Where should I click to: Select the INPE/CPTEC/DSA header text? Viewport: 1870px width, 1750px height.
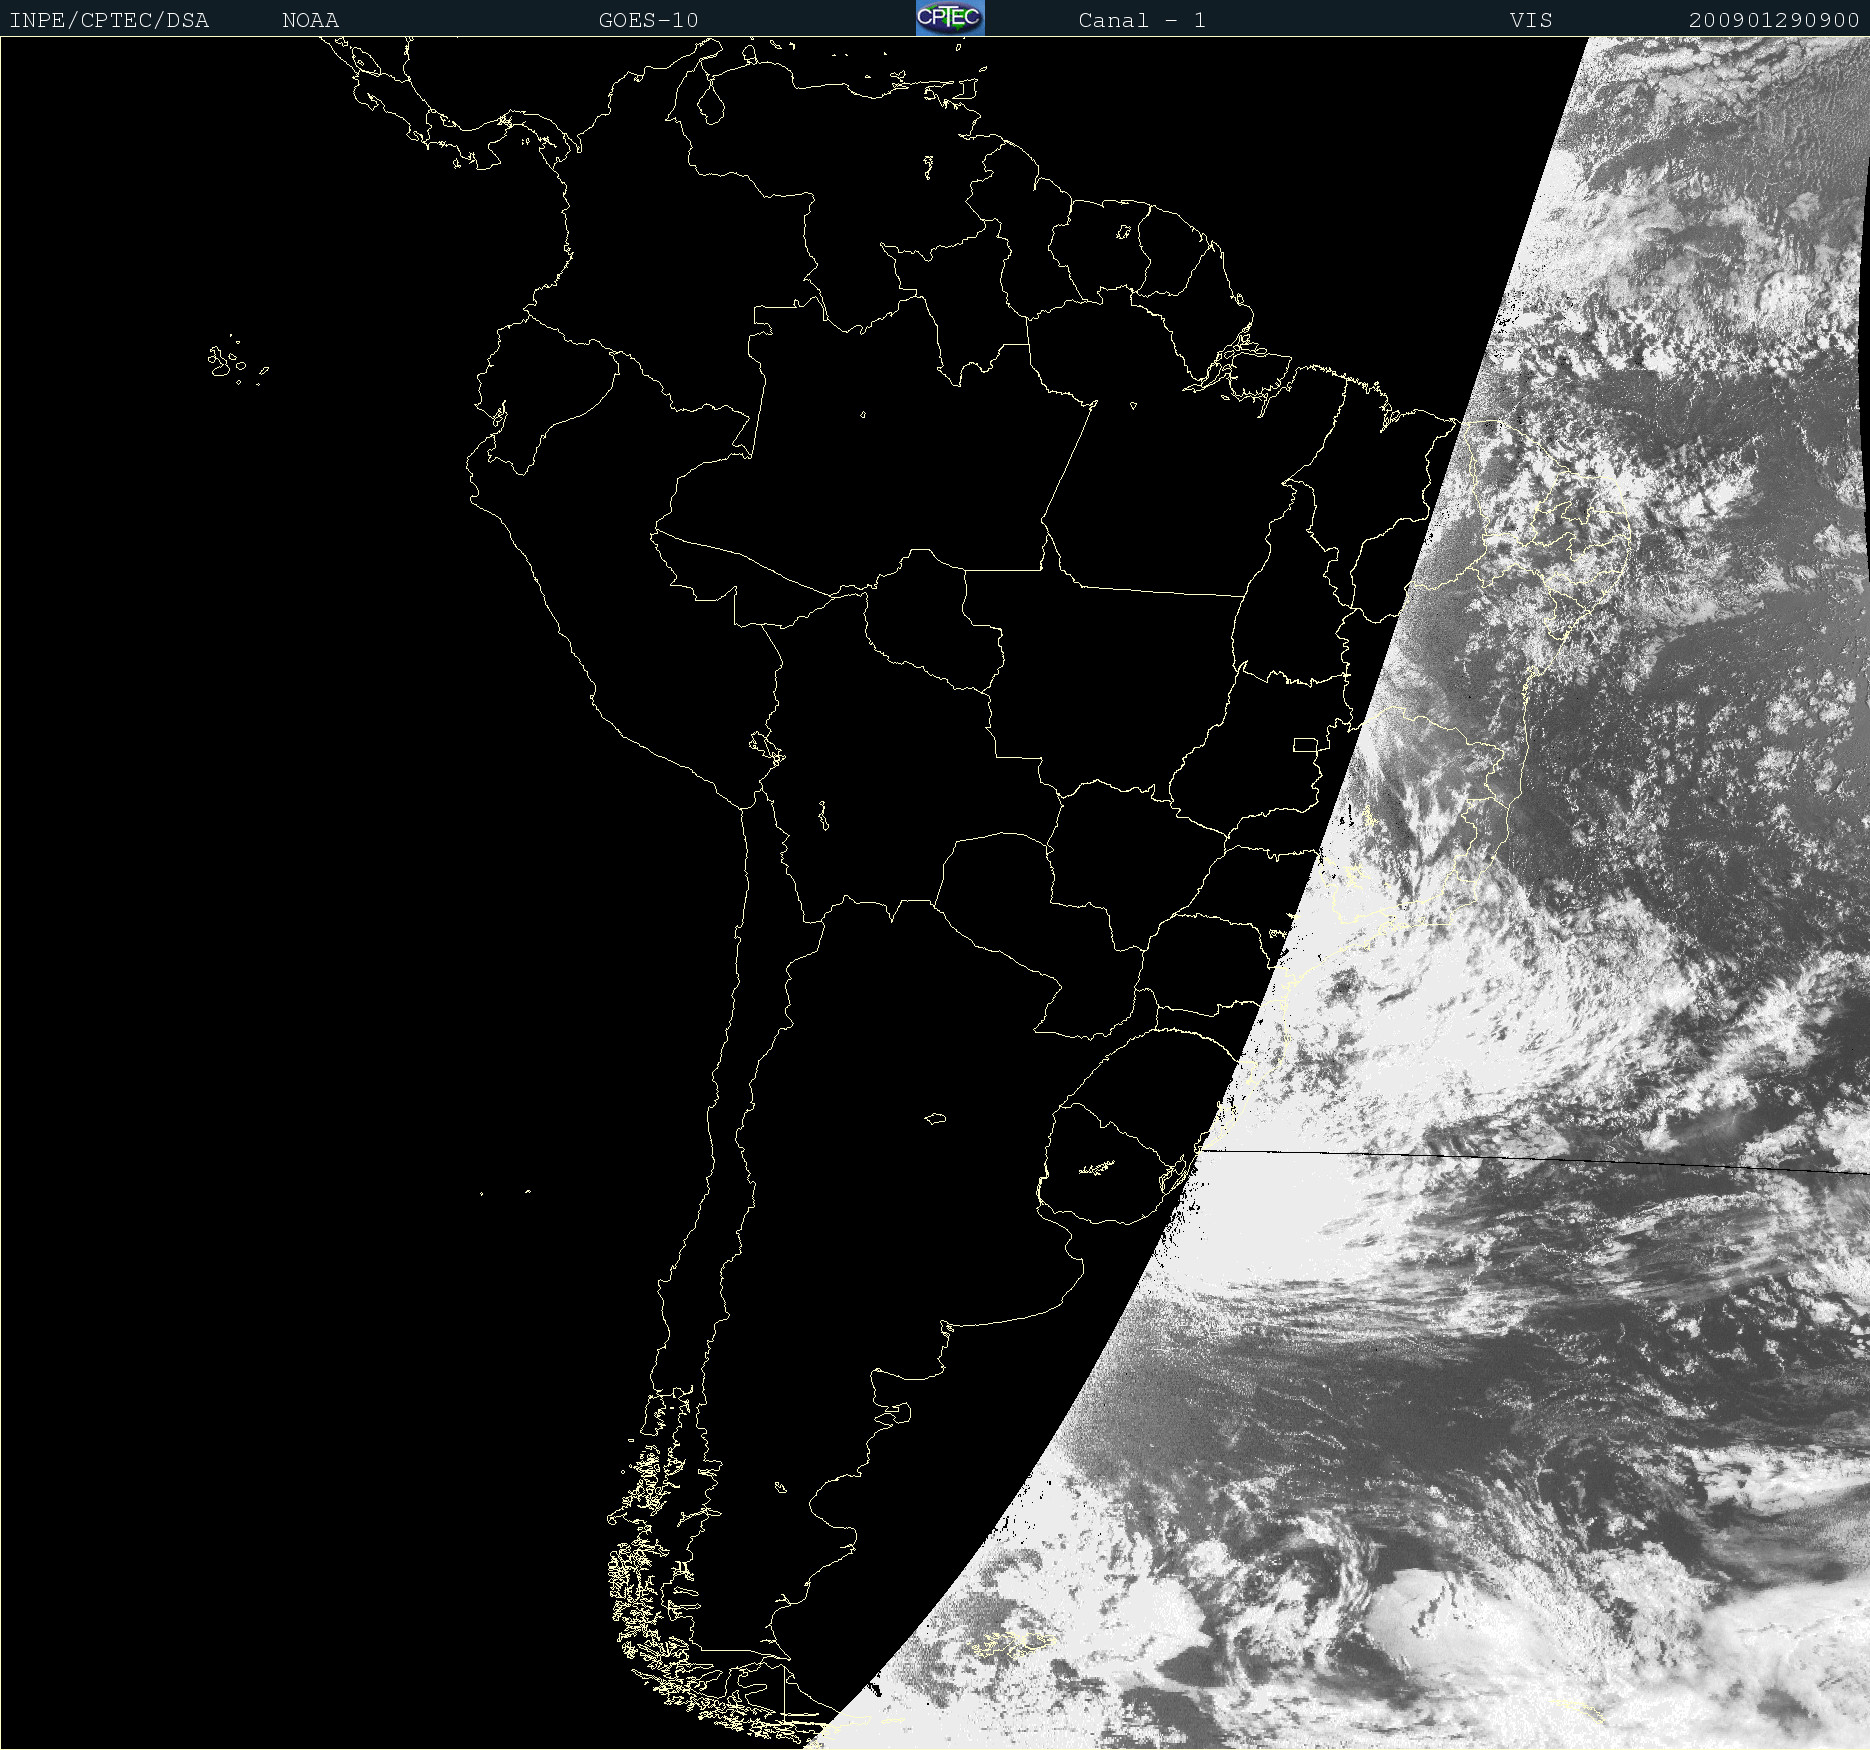point(109,20)
